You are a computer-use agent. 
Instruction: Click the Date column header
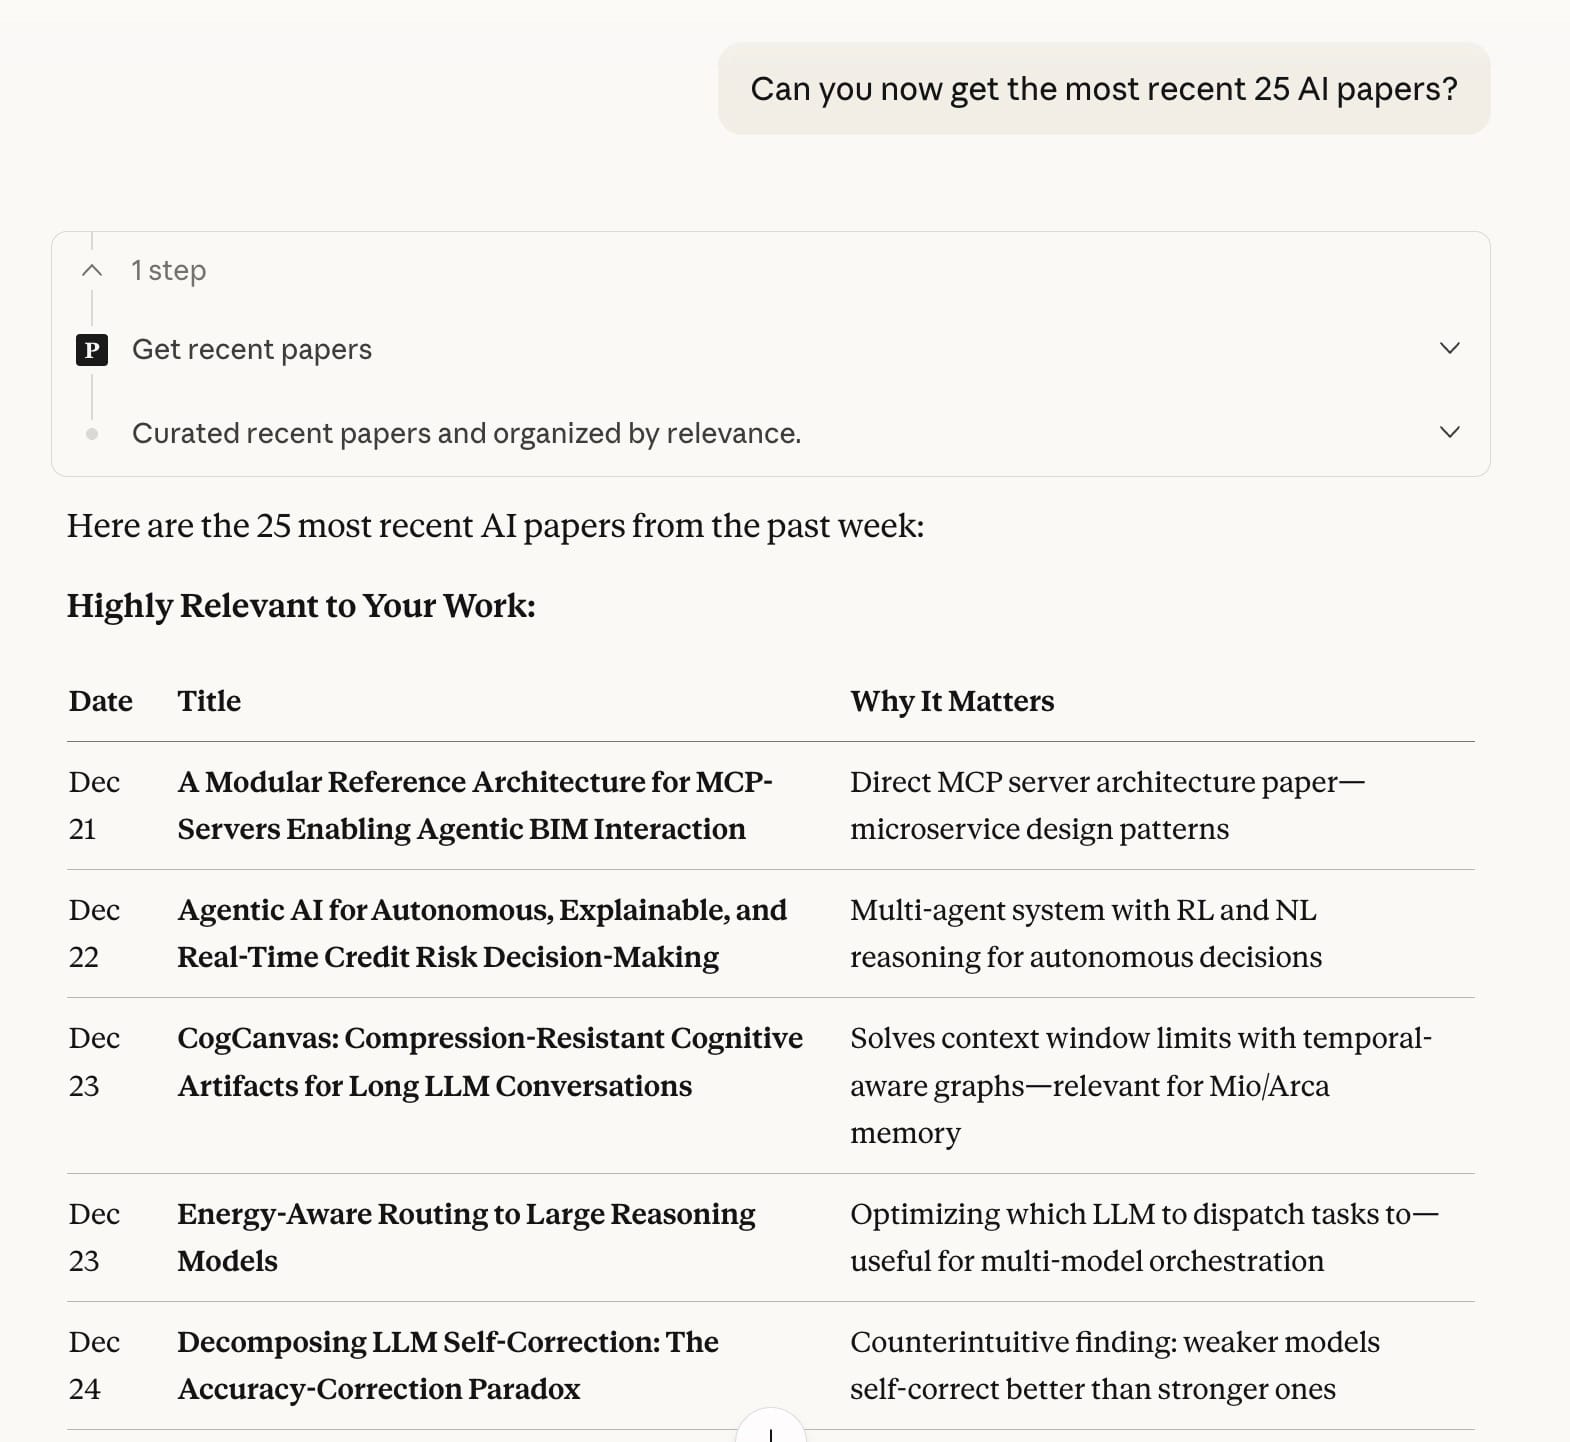101,701
